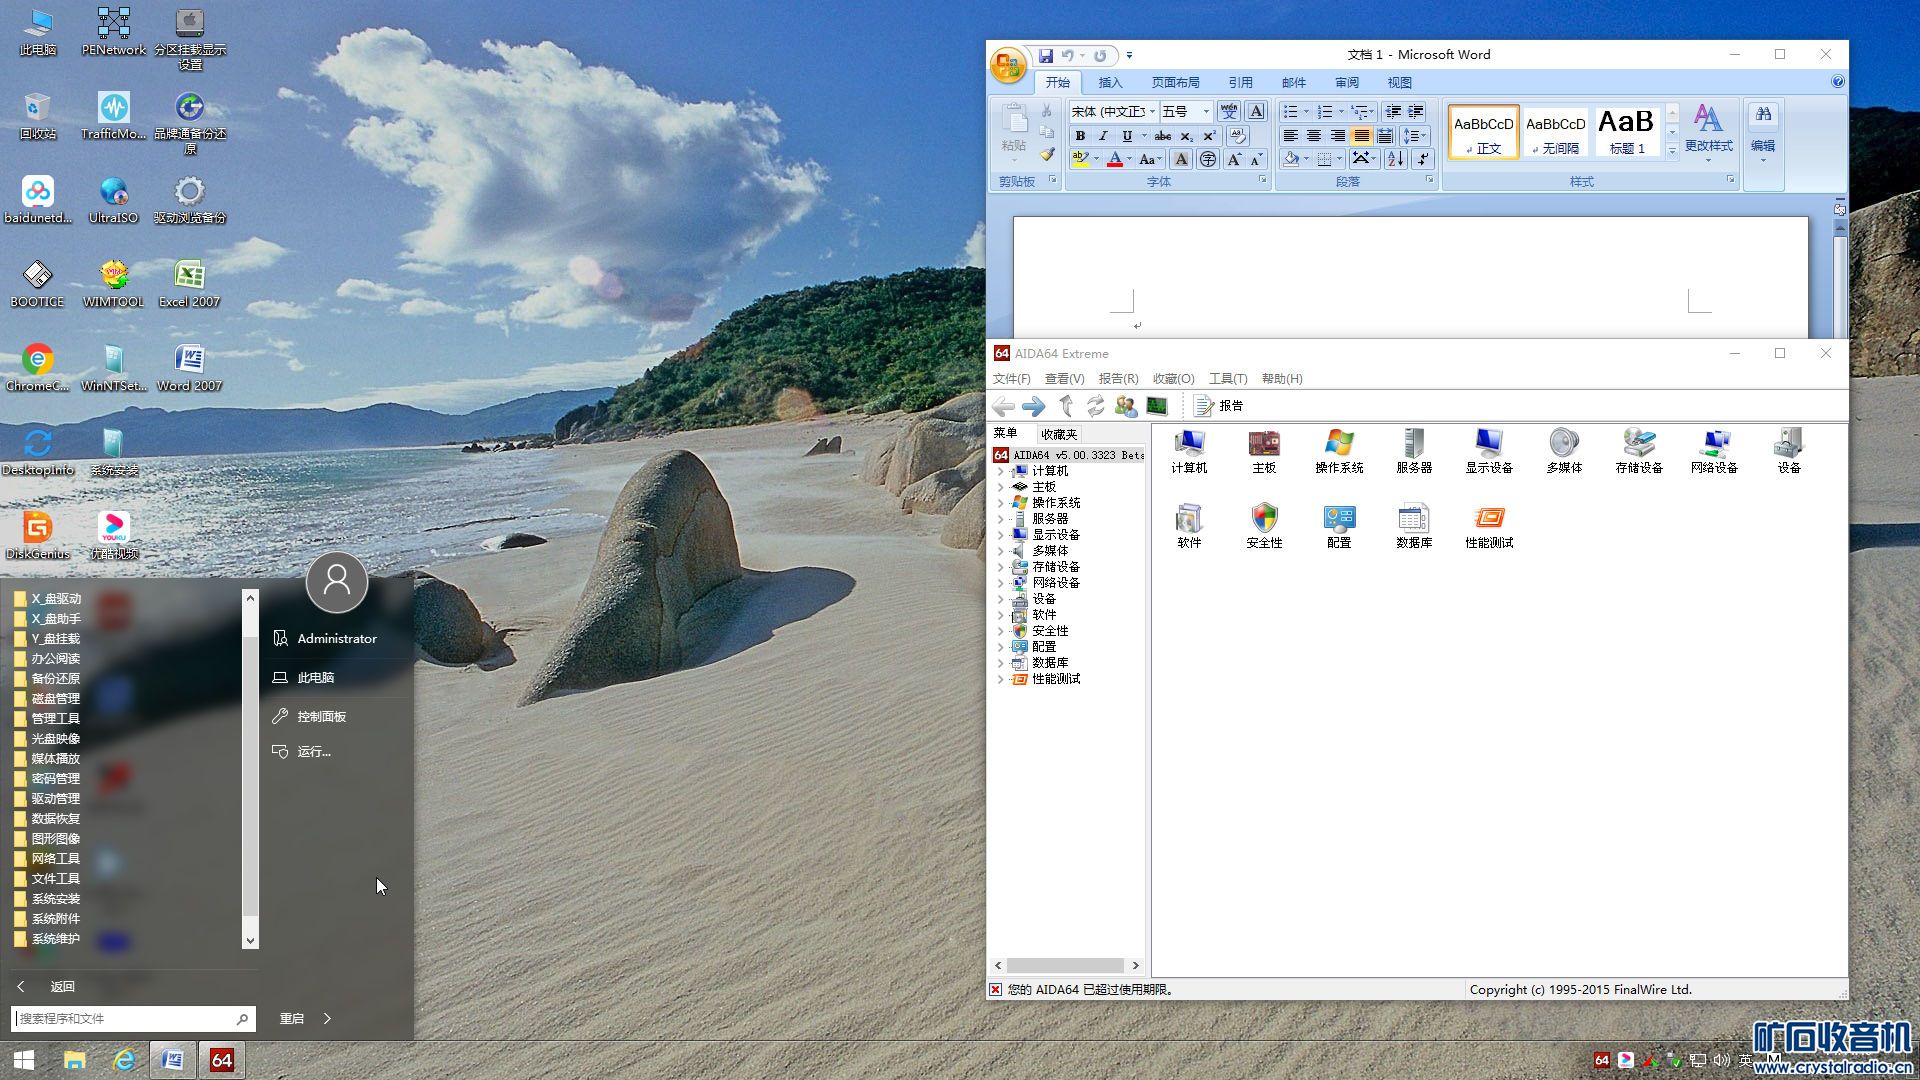
Task: Open the 操作系统 icon in AIDA64 main panel
Action: [x=1339, y=451]
